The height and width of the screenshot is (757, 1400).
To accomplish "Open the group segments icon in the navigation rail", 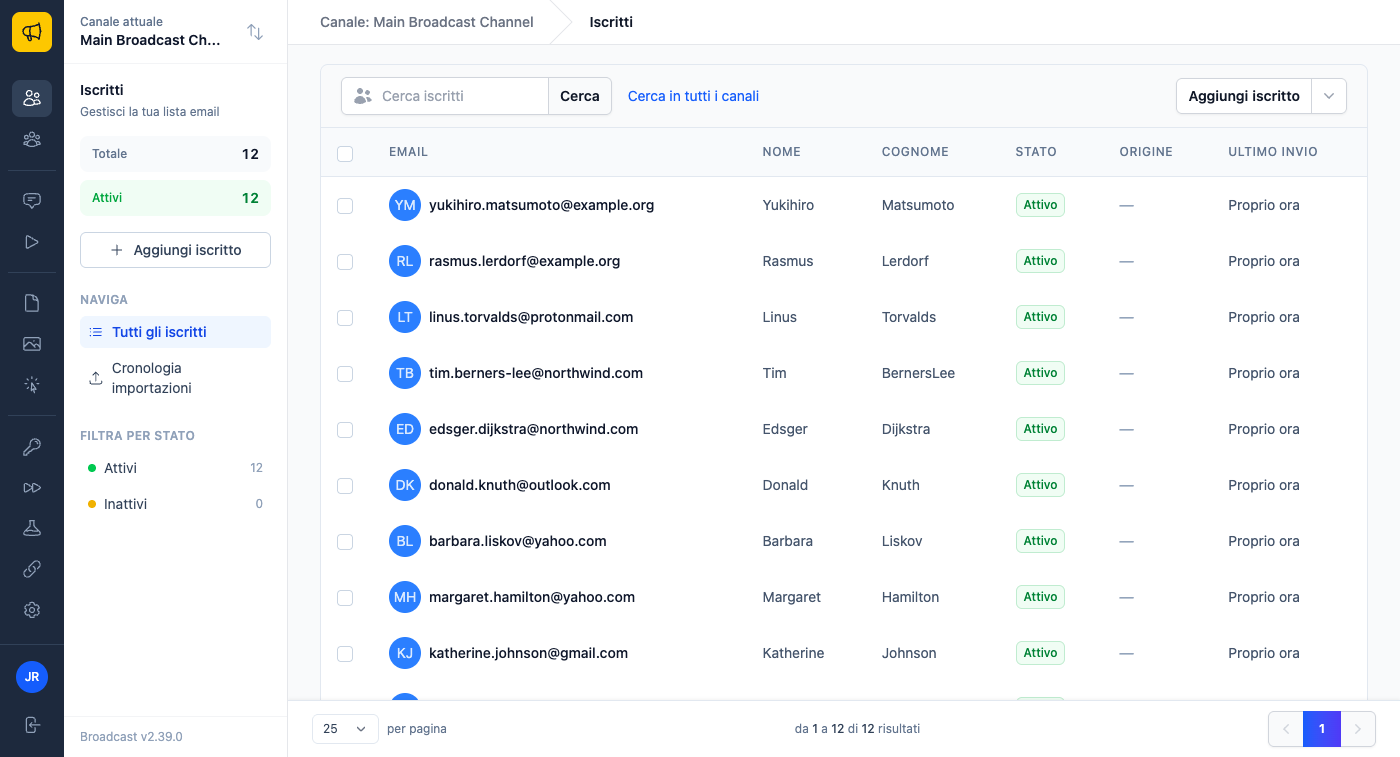I will point(32,140).
